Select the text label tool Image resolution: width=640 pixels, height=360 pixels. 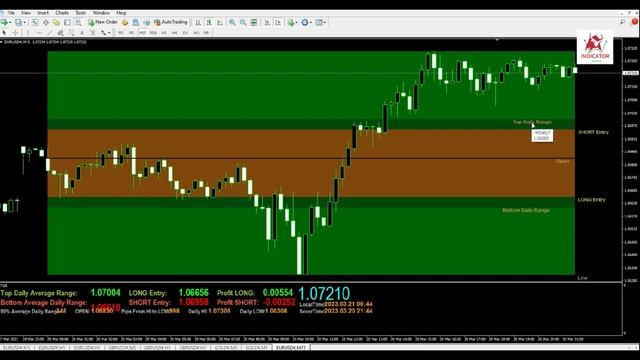(x=93, y=33)
